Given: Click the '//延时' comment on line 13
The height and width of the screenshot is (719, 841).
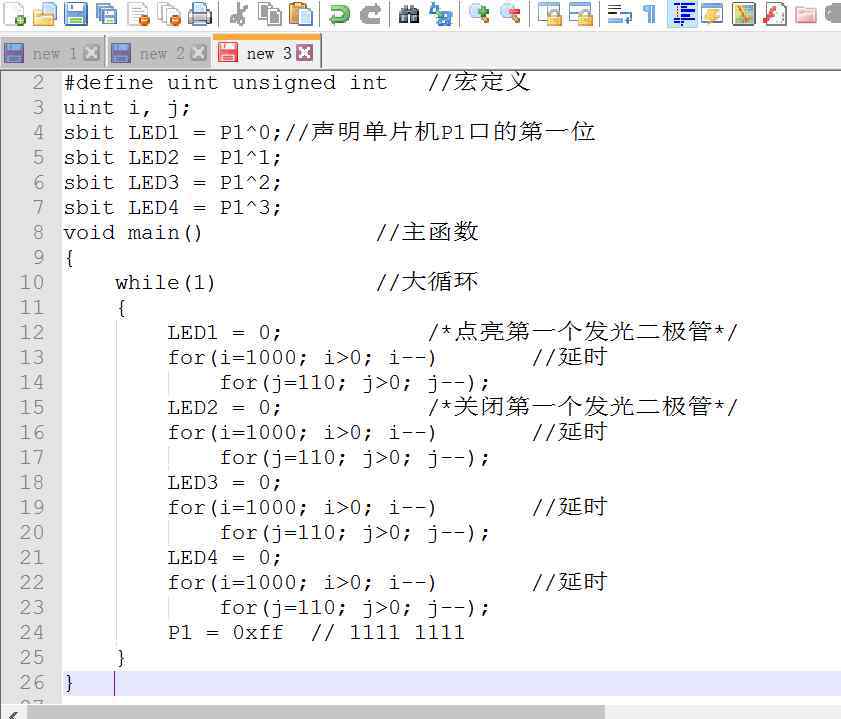Looking at the screenshot, I should coord(570,357).
